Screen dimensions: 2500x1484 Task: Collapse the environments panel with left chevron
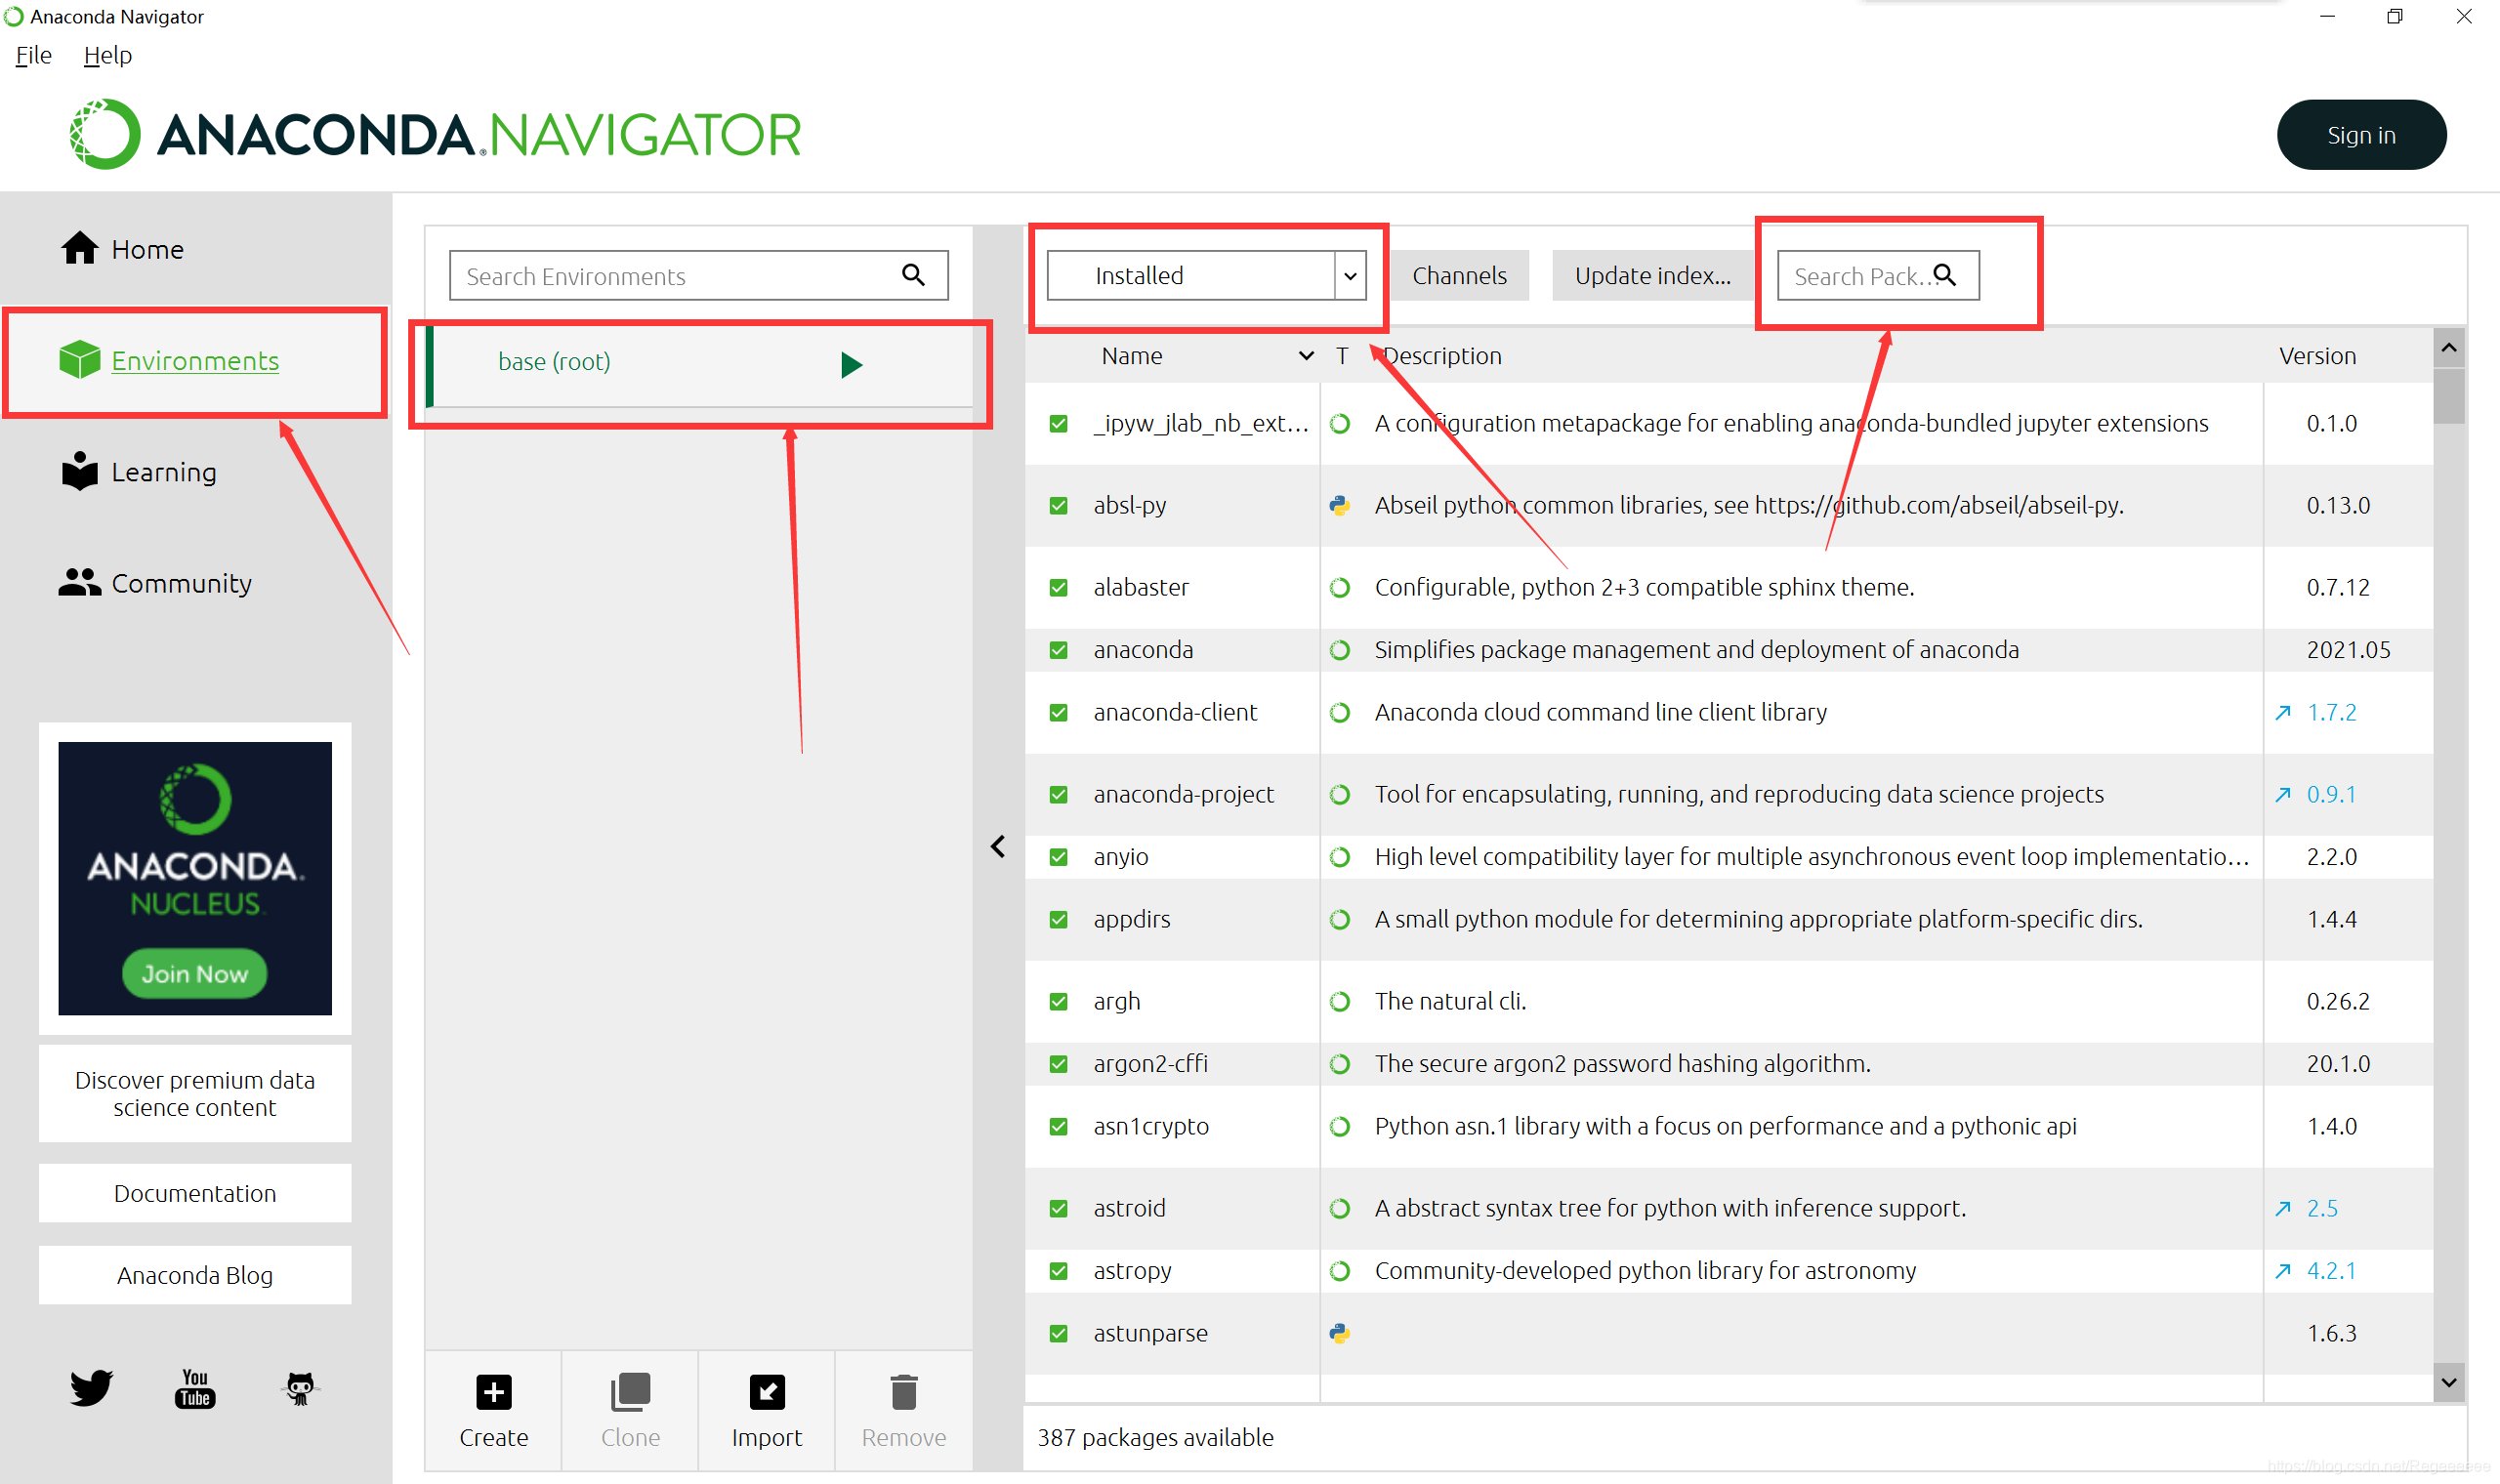click(x=998, y=847)
